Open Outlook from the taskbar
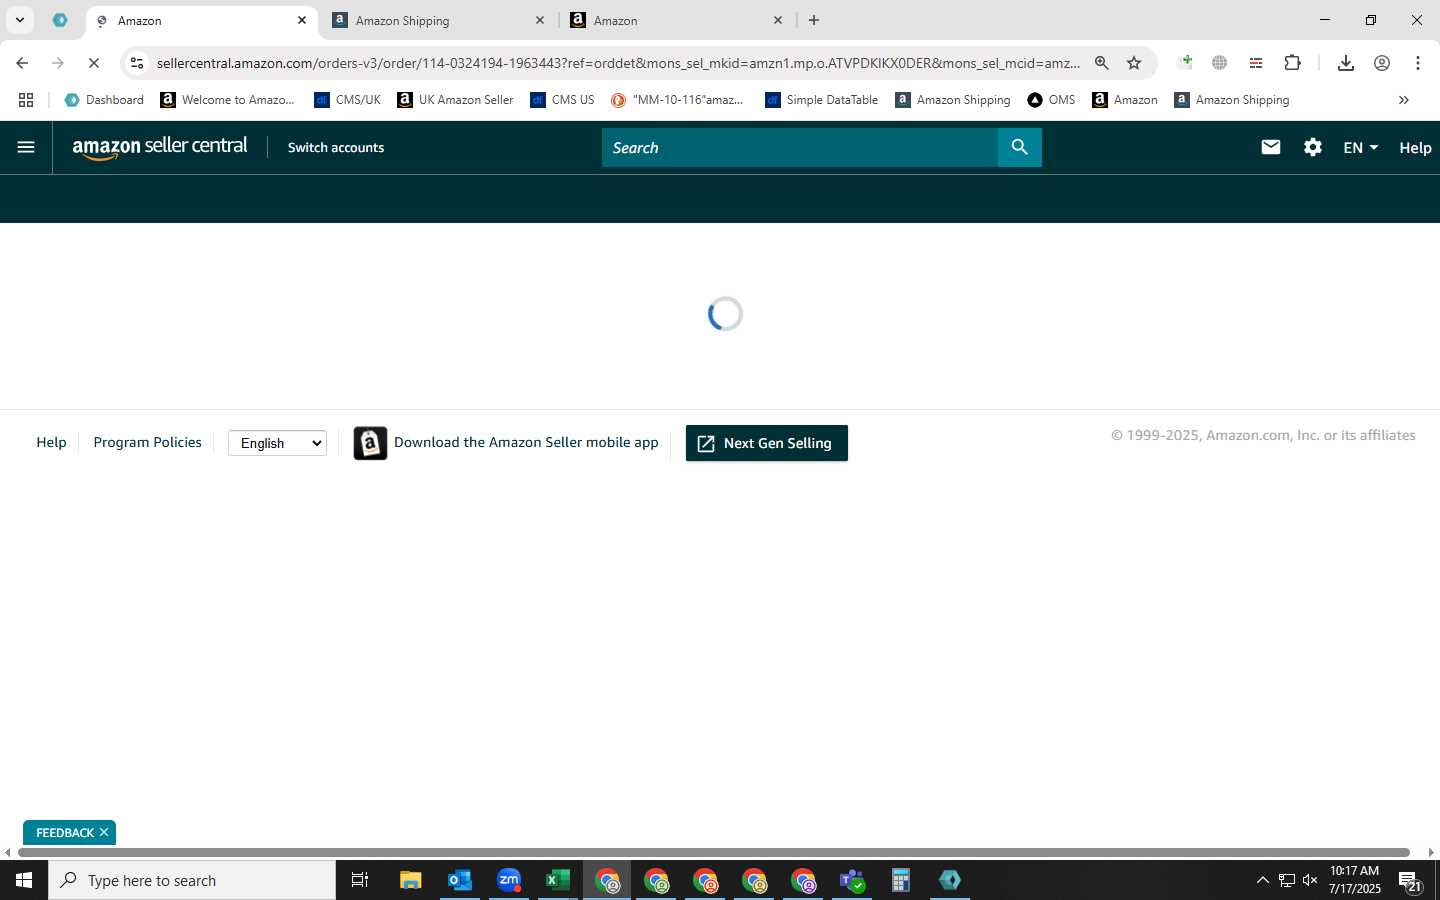1440x900 pixels. pos(459,880)
